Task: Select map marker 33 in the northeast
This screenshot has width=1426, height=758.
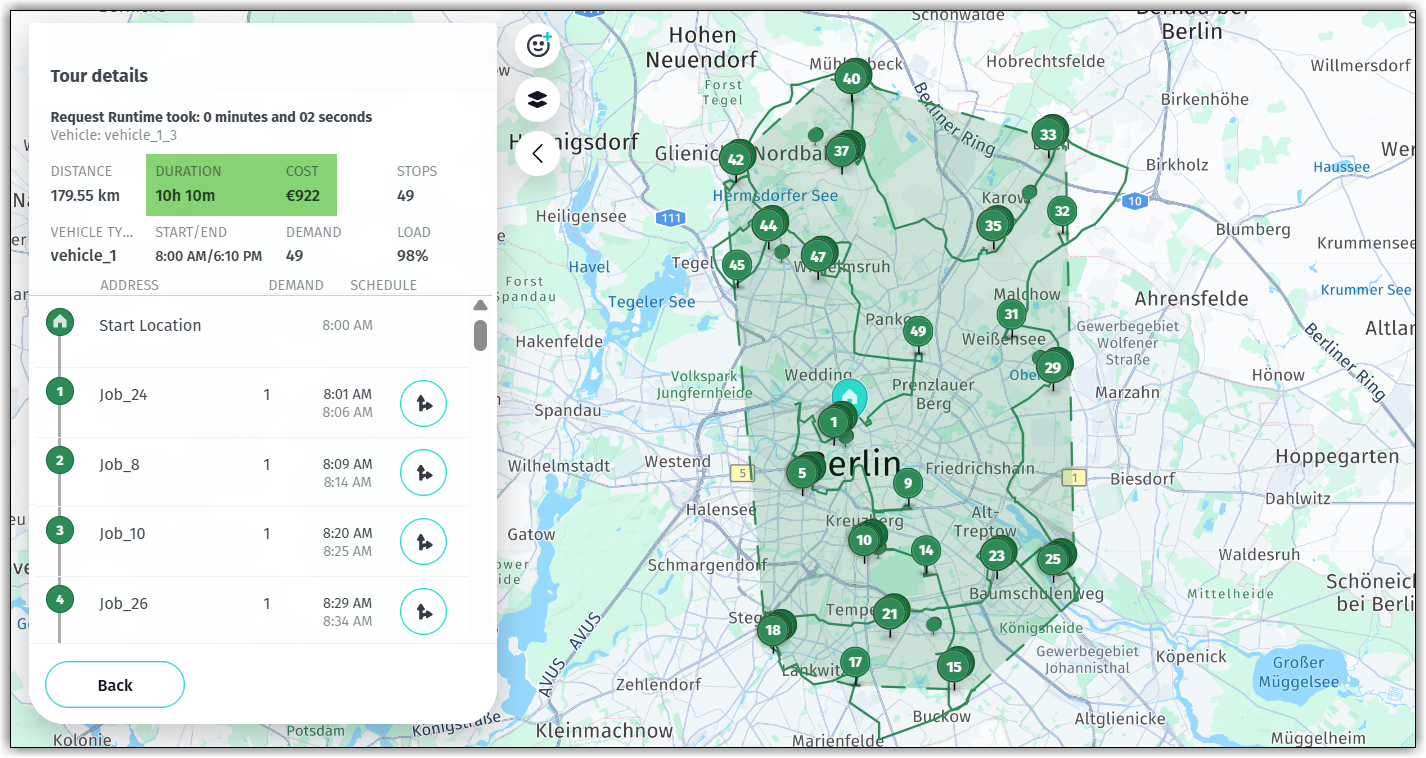Action: click(1049, 131)
